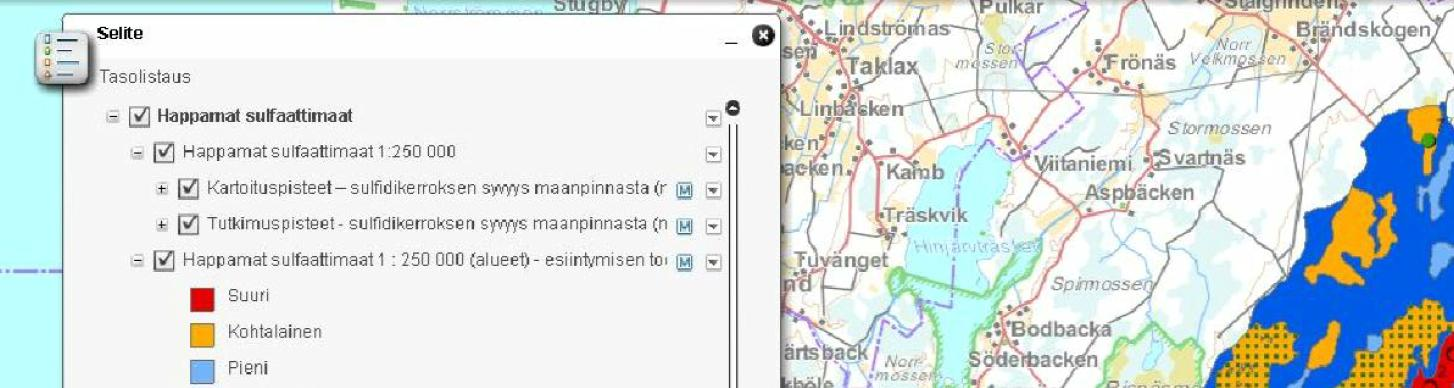
Task: Click Svartnäs place label on map
Action: click(x=1201, y=159)
